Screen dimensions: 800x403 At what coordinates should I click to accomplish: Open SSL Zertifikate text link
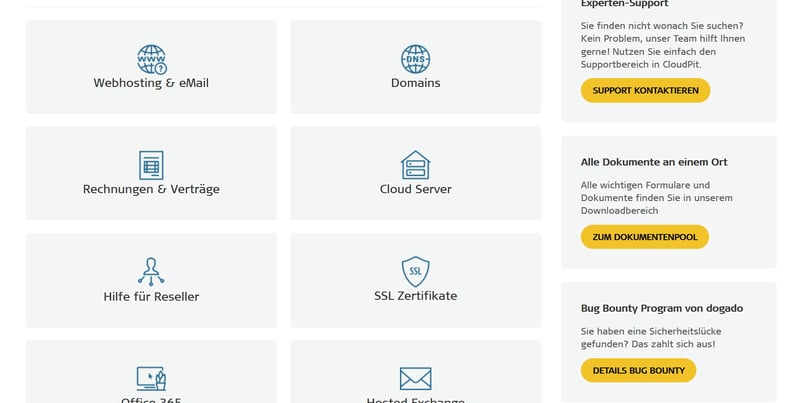[x=415, y=296]
